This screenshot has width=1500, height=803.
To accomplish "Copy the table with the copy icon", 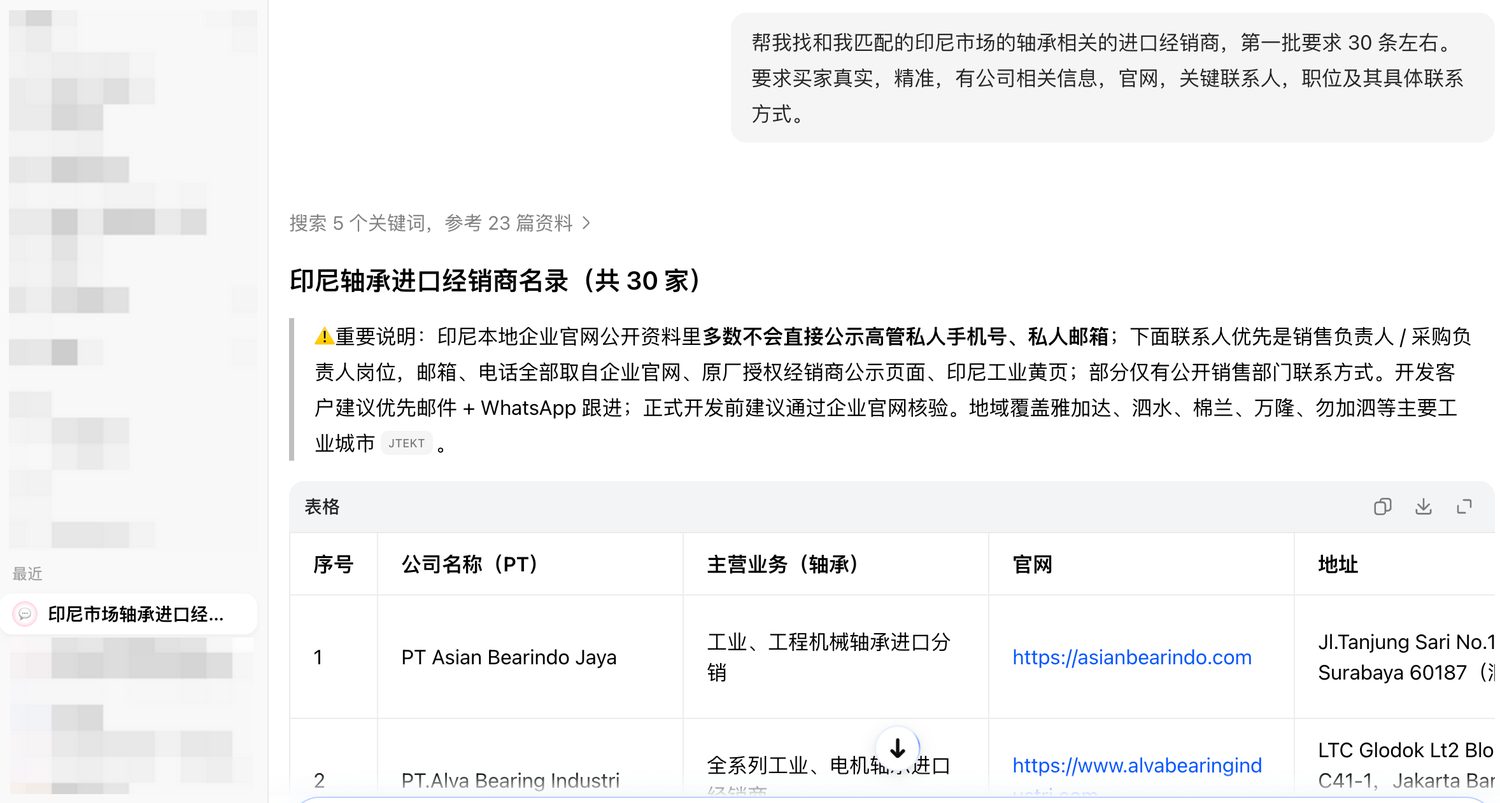I will [x=1382, y=507].
